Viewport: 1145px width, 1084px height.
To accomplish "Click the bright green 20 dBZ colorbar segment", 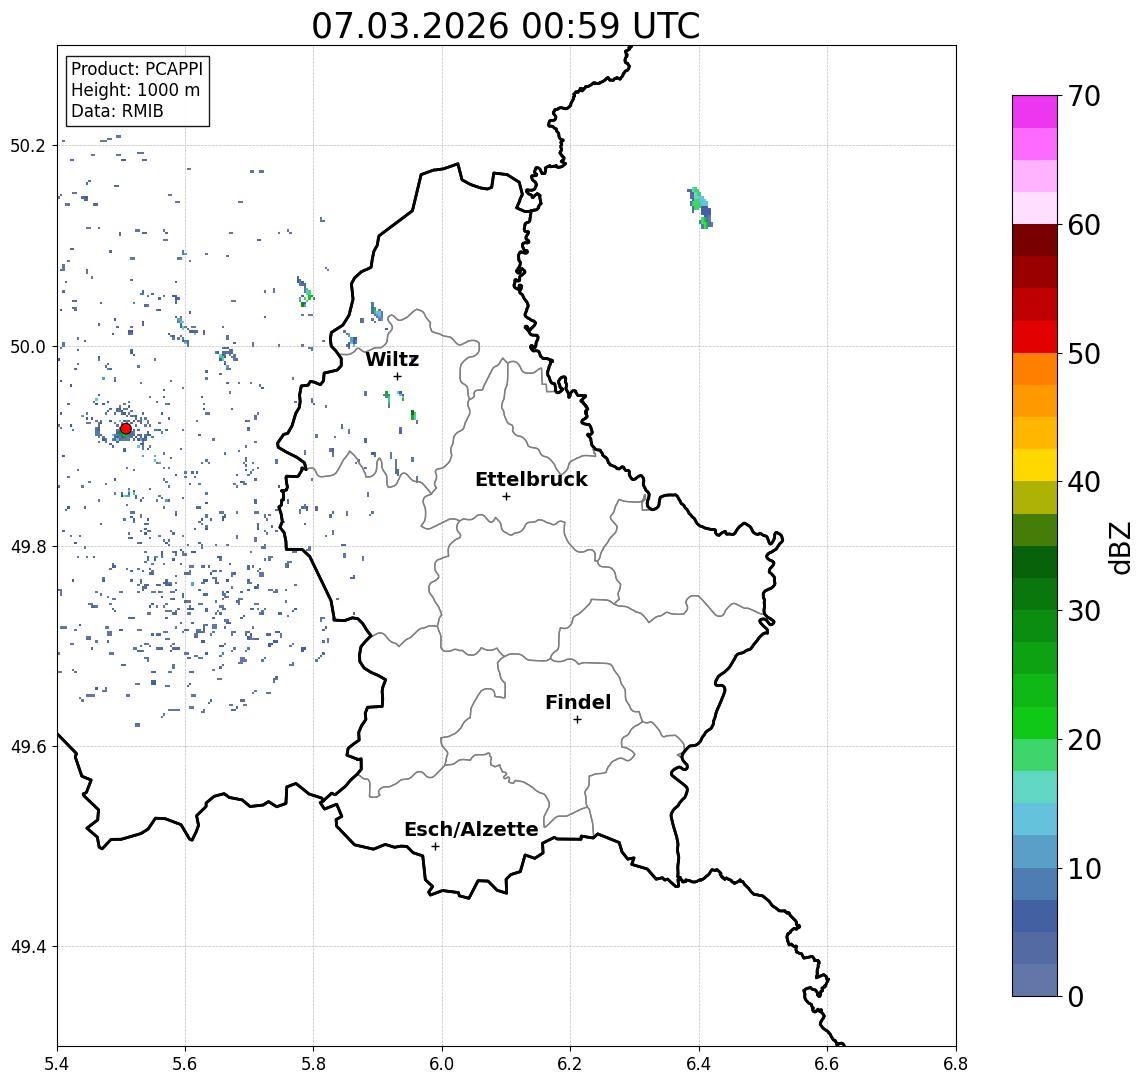I will [1035, 723].
